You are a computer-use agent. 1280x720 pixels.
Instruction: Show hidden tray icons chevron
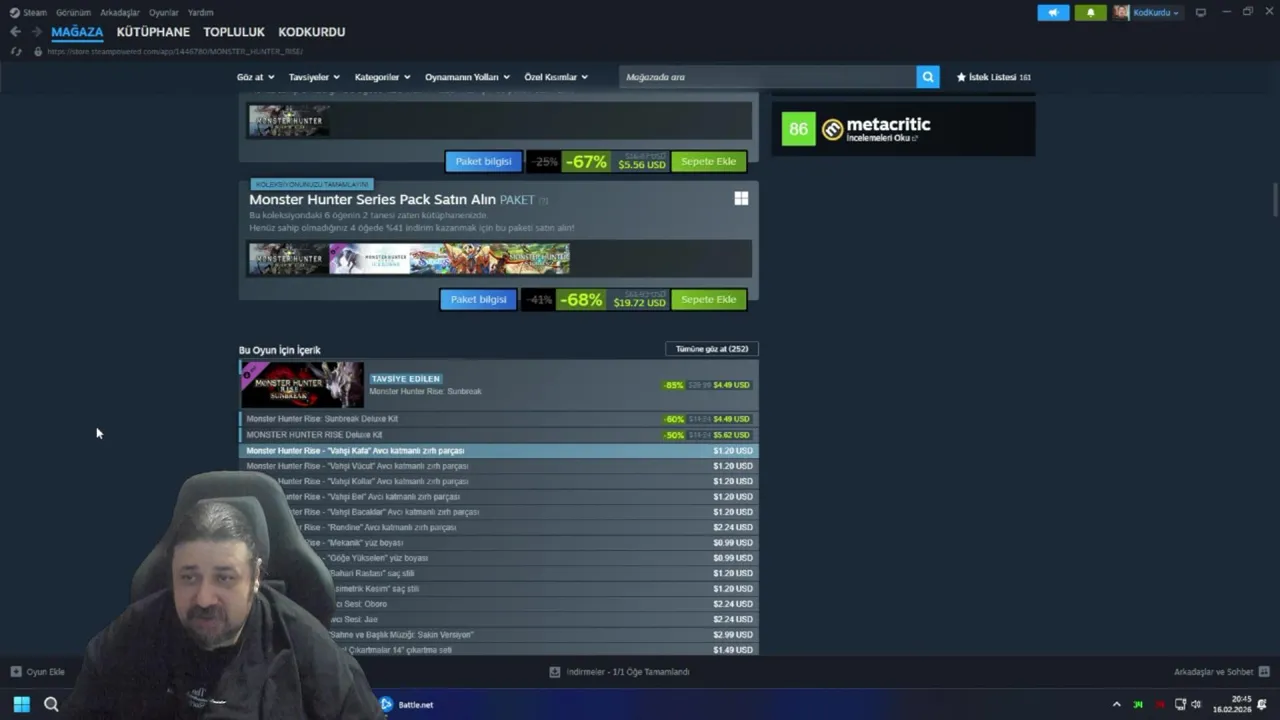point(1117,704)
